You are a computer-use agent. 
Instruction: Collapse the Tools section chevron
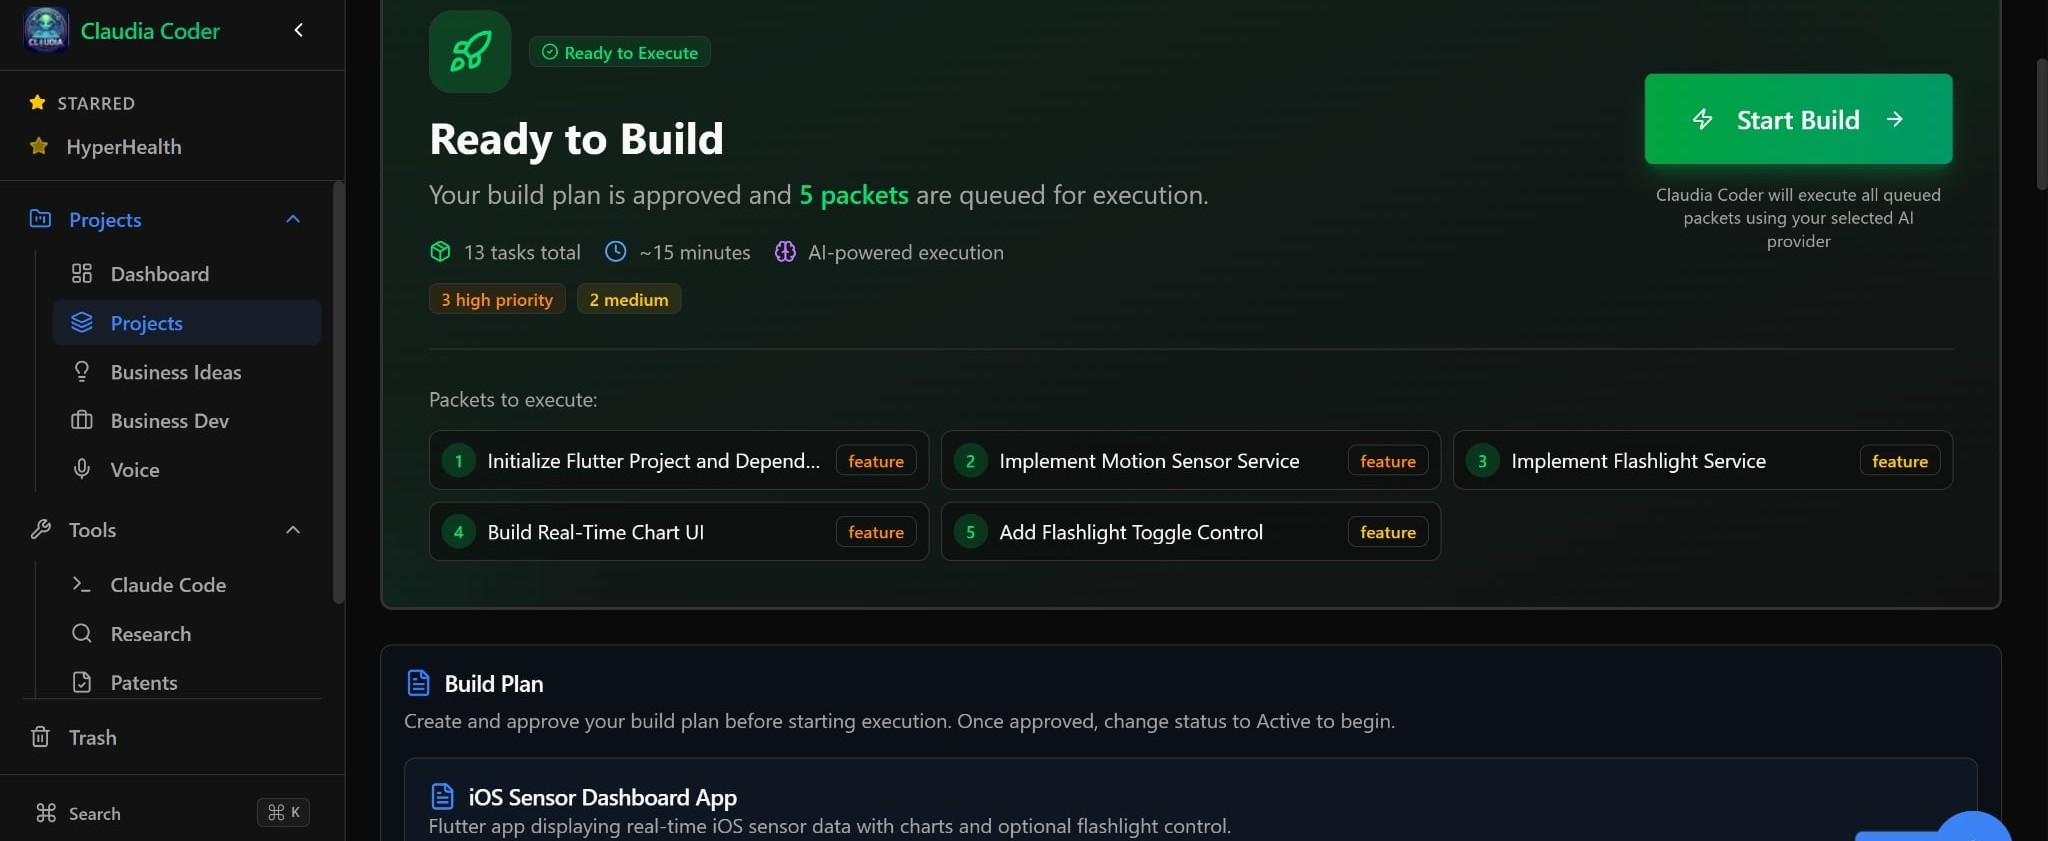pyautogui.click(x=293, y=529)
